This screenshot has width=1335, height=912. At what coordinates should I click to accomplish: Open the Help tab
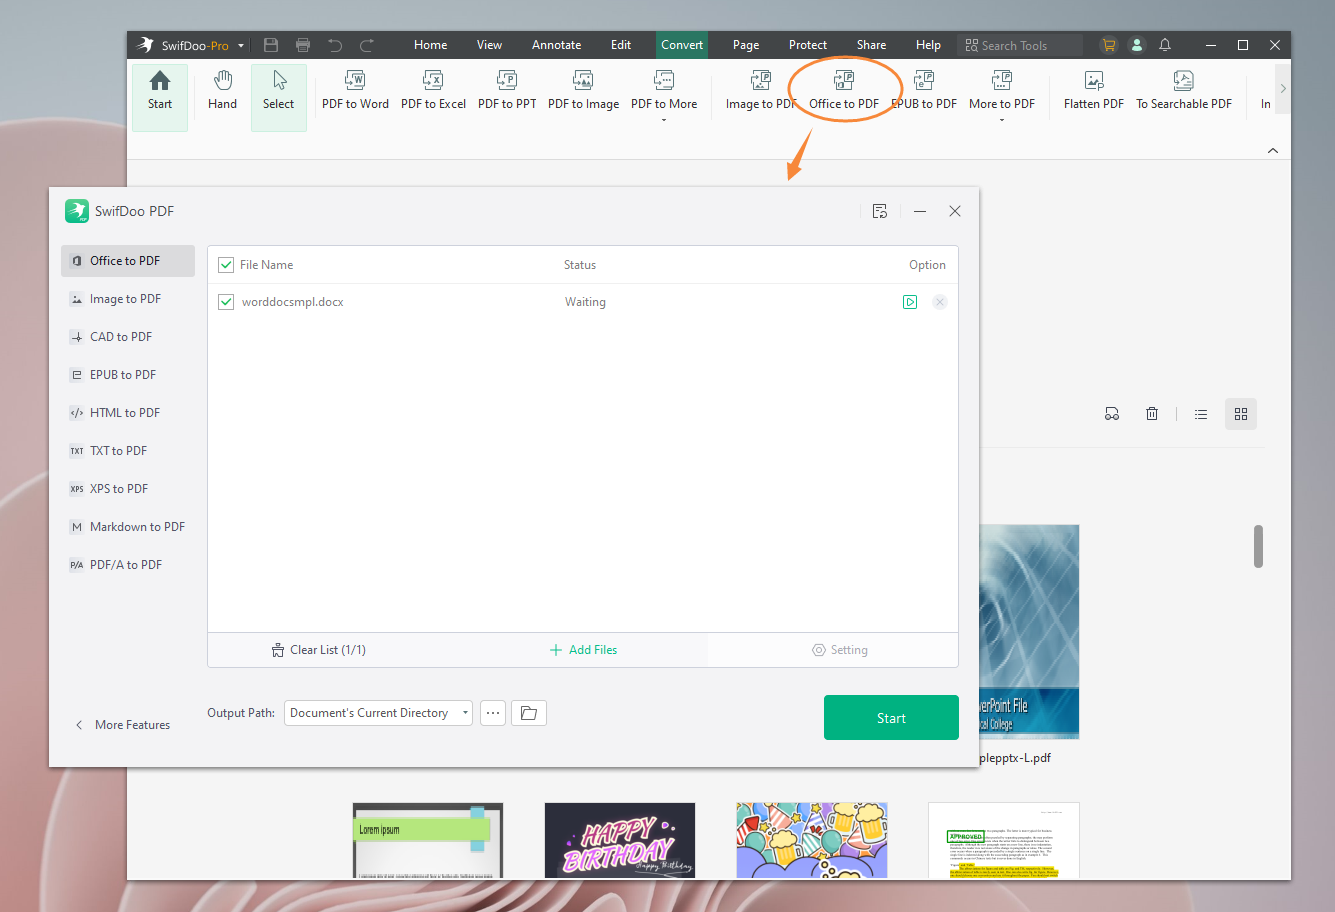(928, 45)
